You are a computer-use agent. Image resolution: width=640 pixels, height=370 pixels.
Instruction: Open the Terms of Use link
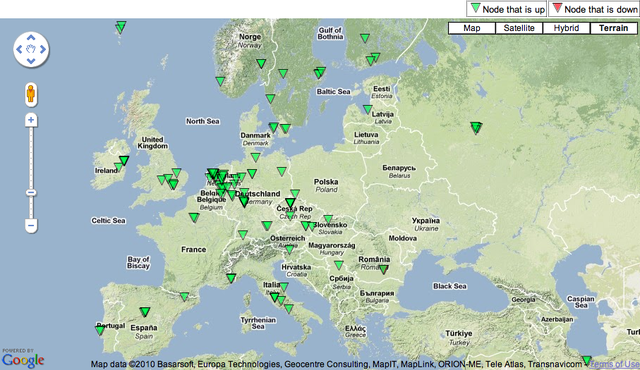pos(615,364)
